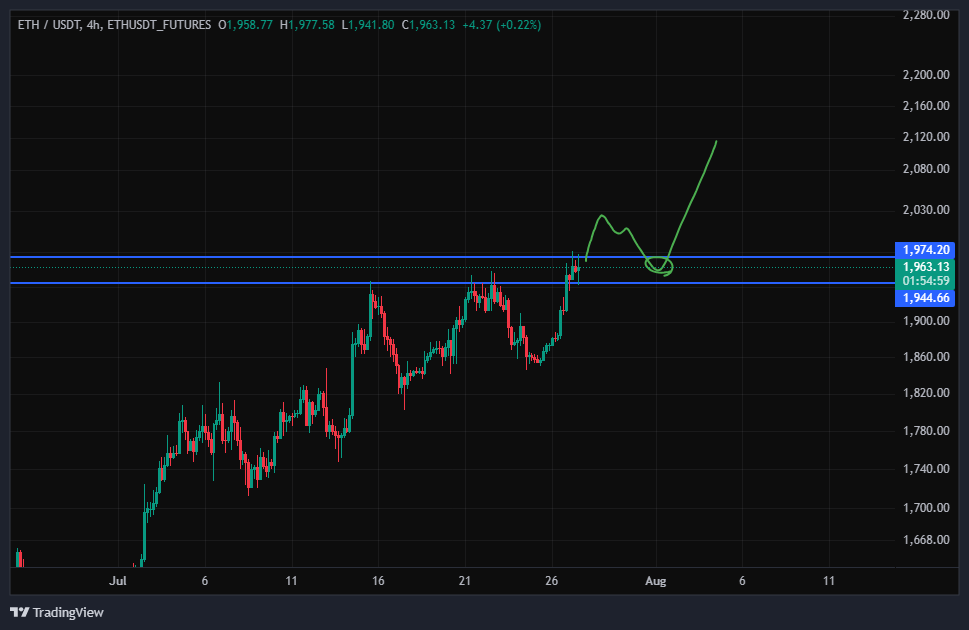969x630 pixels.
Task: Open the TradingView text link
Action: tap(68, 612)
